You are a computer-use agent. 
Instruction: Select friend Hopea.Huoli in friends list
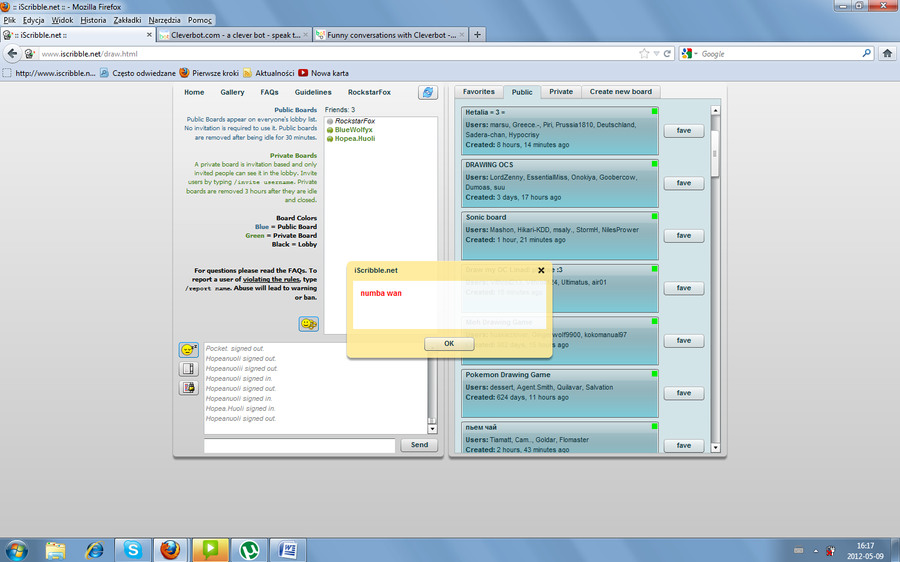pos(355,138)
